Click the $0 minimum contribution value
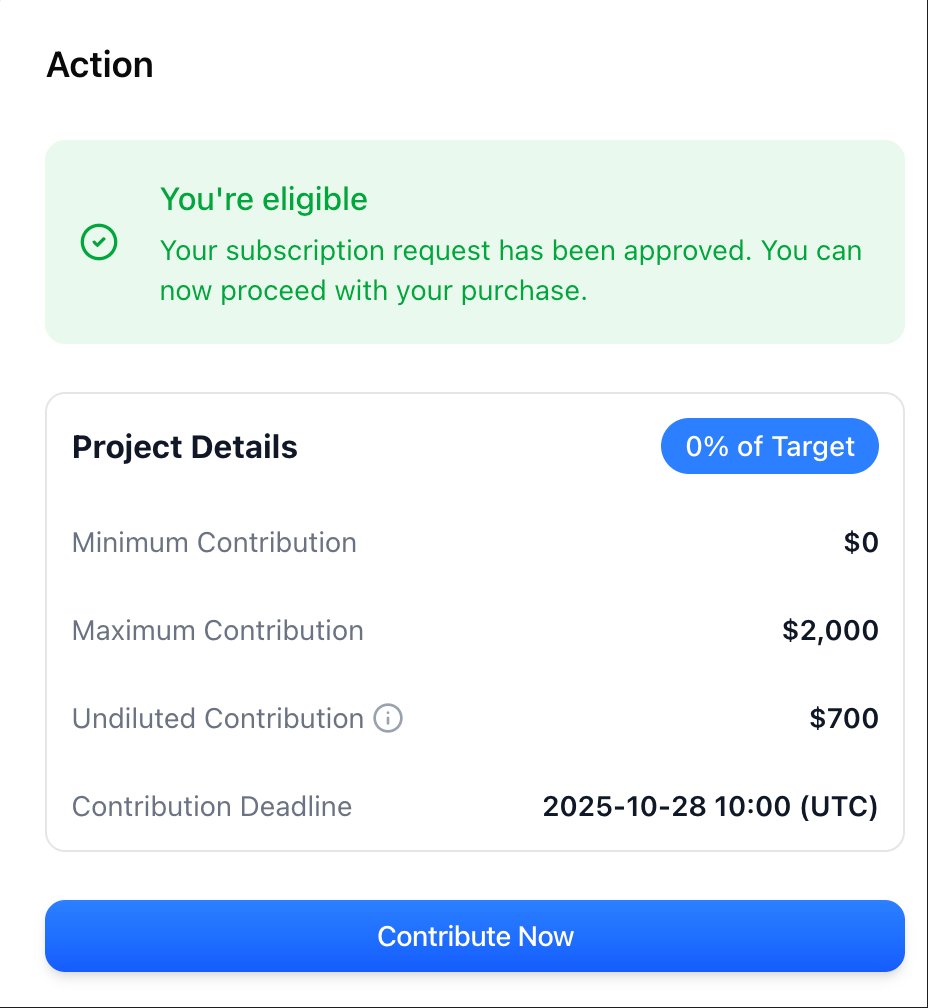This screenshot has height=1008, width=928. point(860,543)
